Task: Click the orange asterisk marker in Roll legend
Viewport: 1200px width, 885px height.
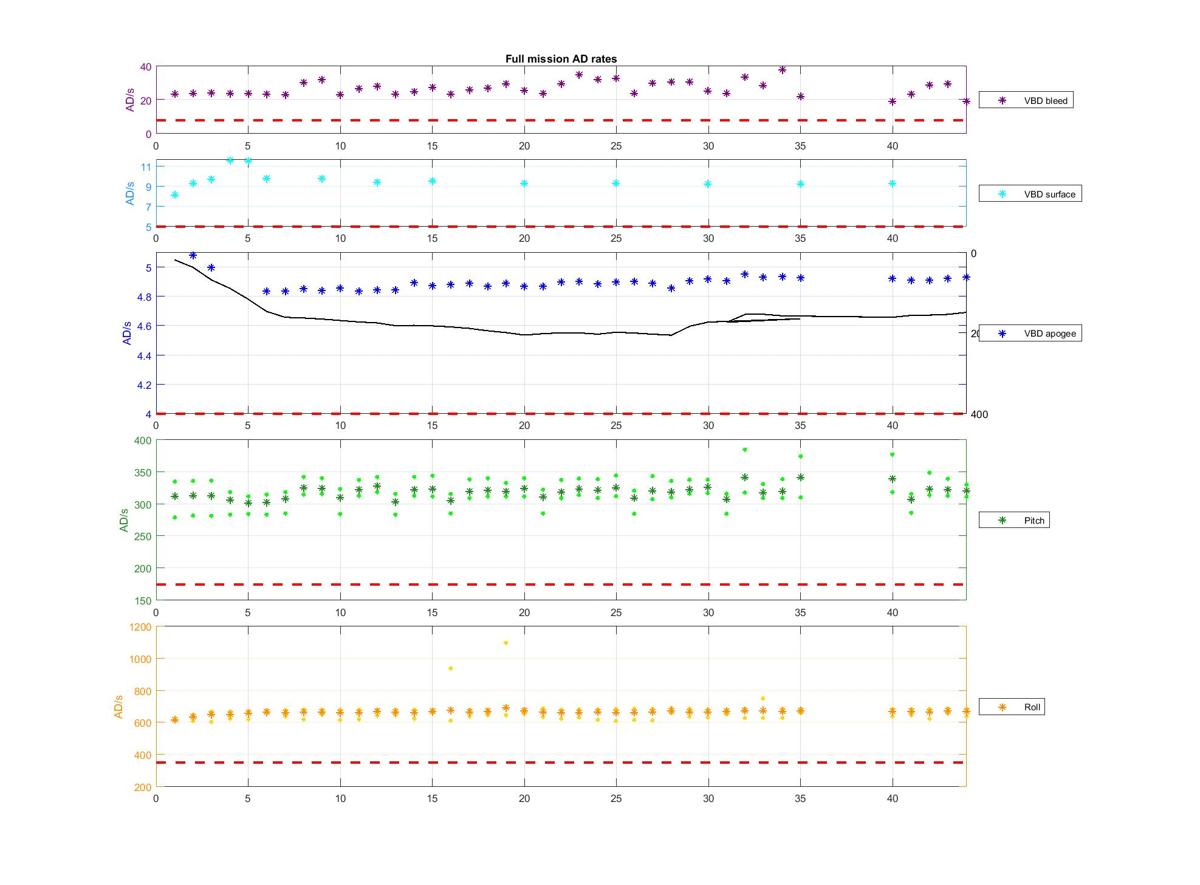Action: [x=1001, y=707]
